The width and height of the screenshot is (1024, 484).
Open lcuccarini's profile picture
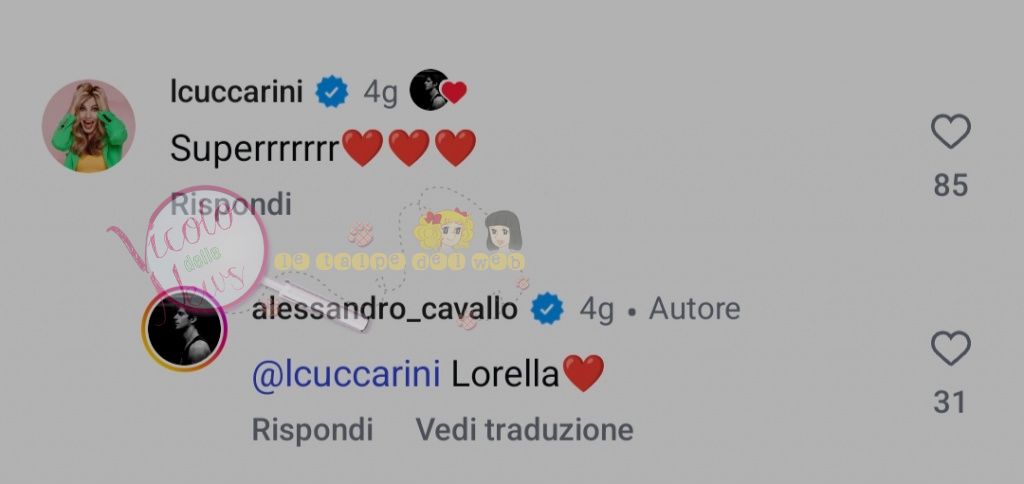click(89, 126)
